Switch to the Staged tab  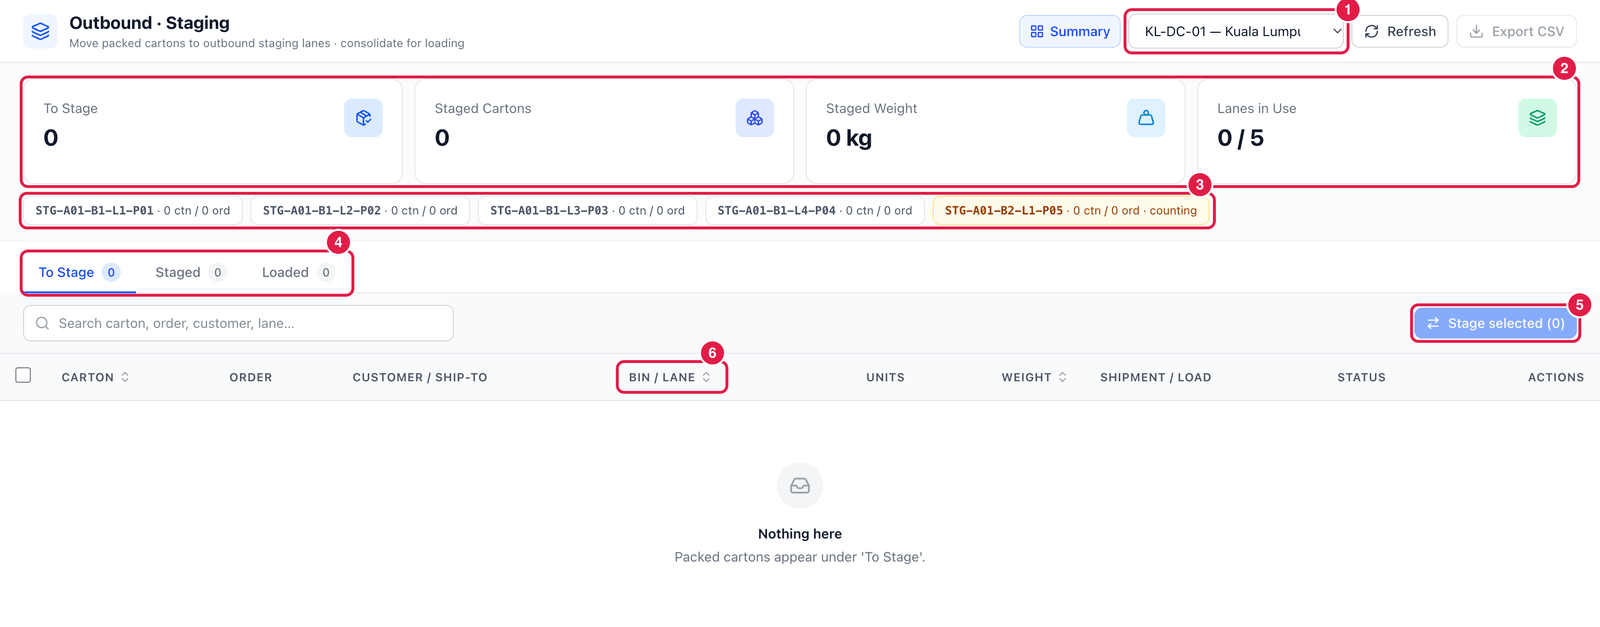190,272
